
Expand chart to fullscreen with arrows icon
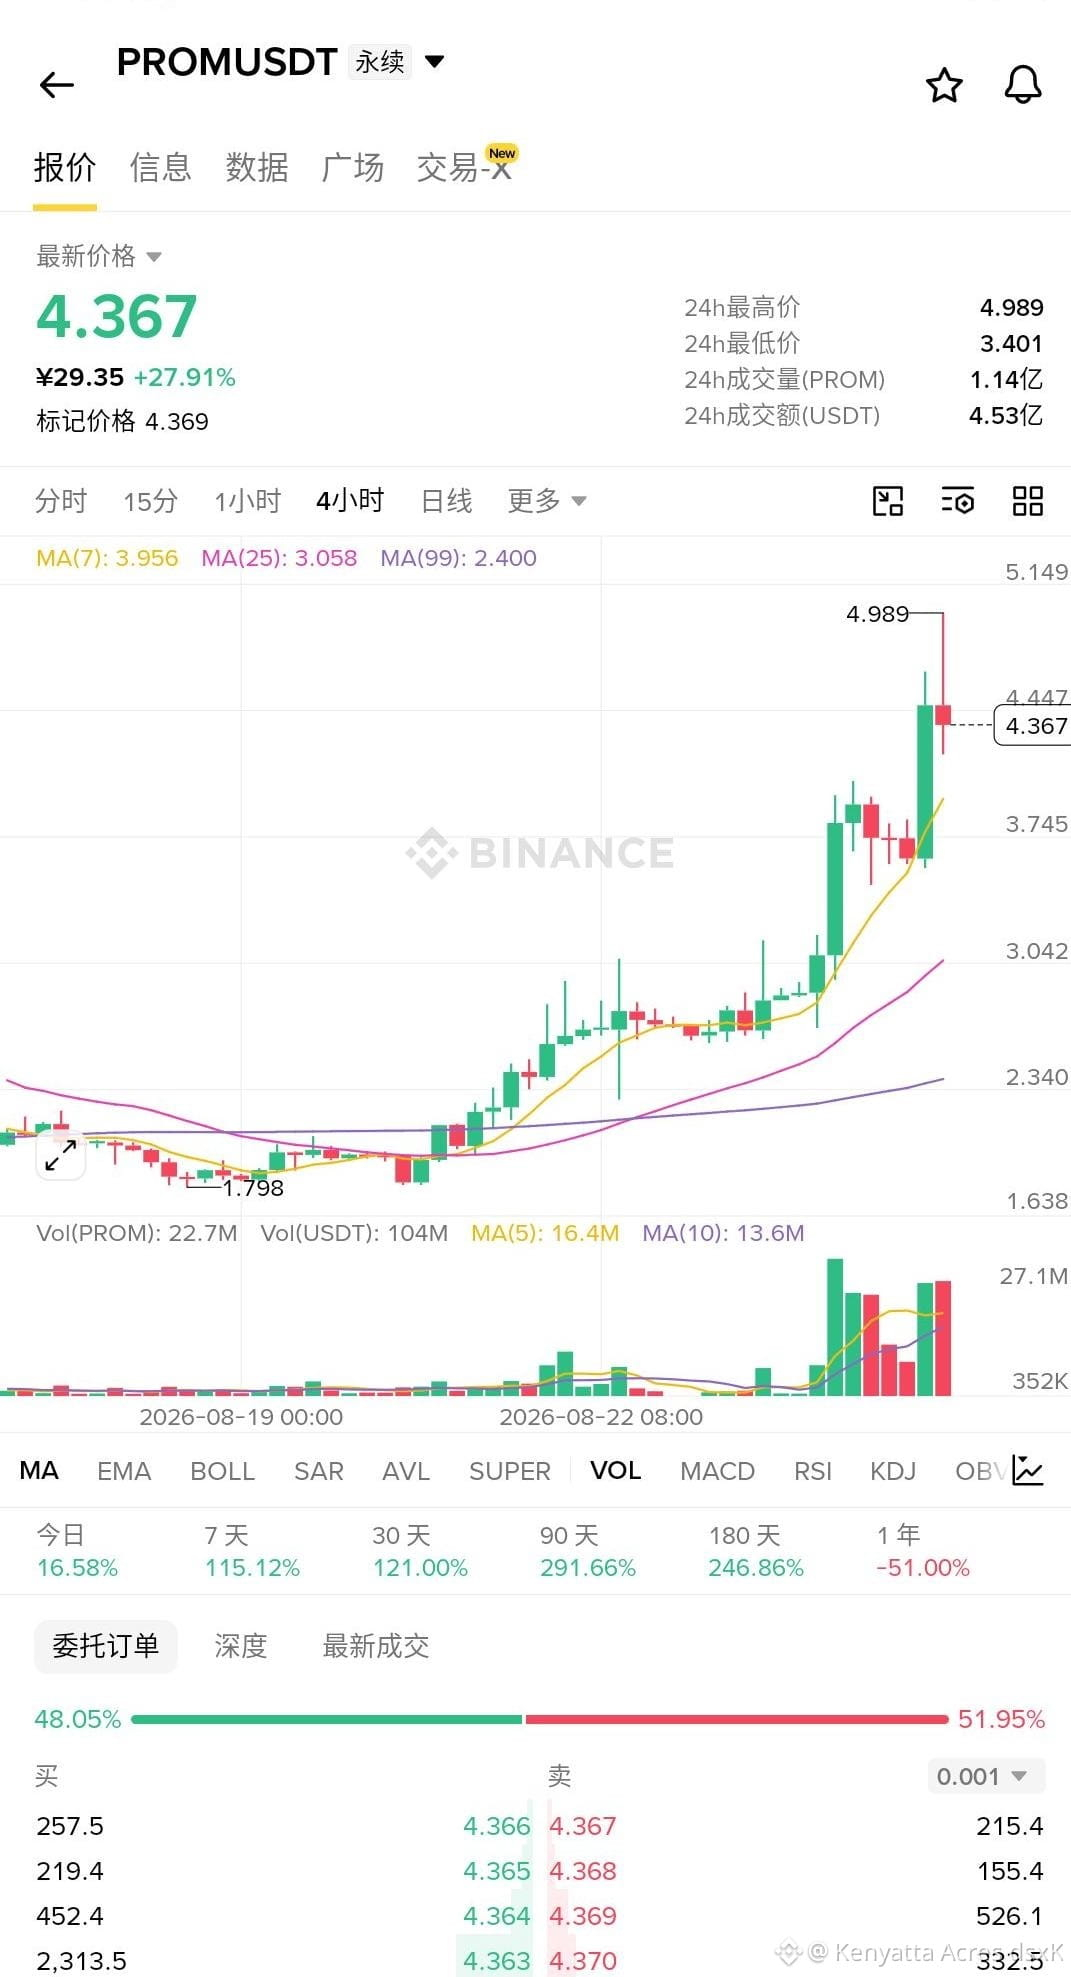[60, 1156]
